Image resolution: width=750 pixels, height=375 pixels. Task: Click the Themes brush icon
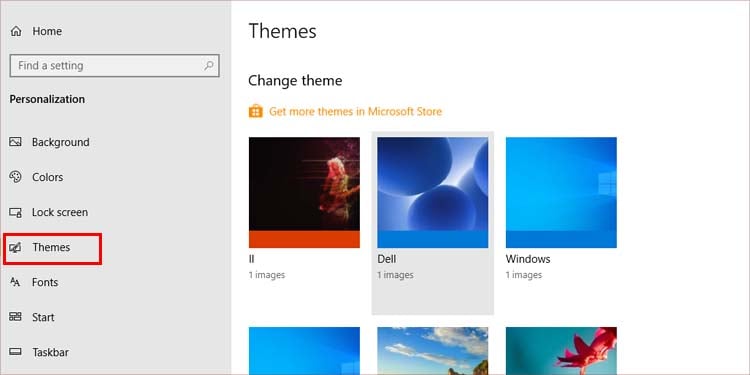[15, 247]
